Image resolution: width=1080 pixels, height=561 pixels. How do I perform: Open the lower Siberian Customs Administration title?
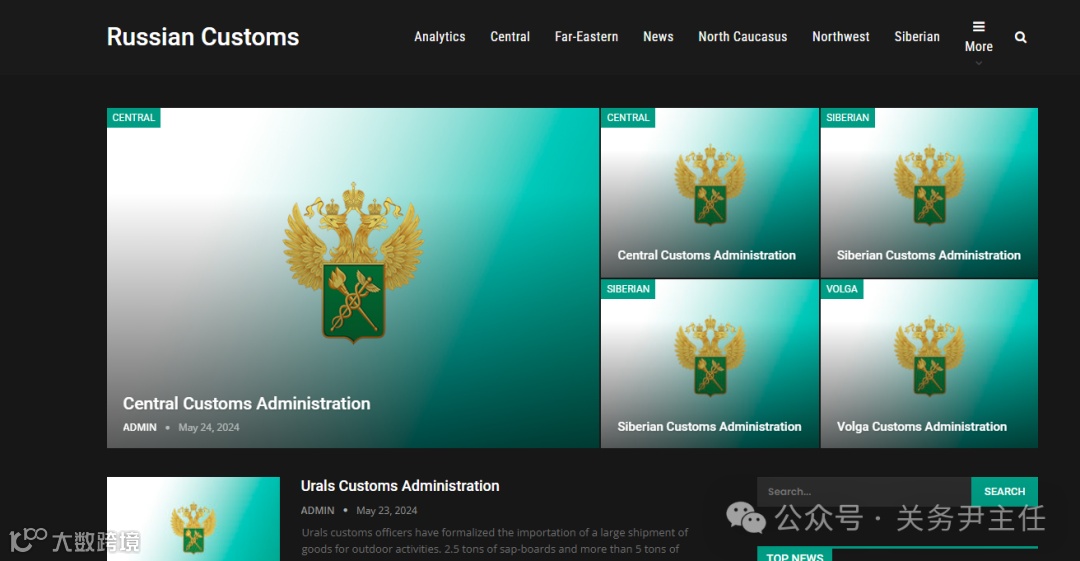click(709, 427)
